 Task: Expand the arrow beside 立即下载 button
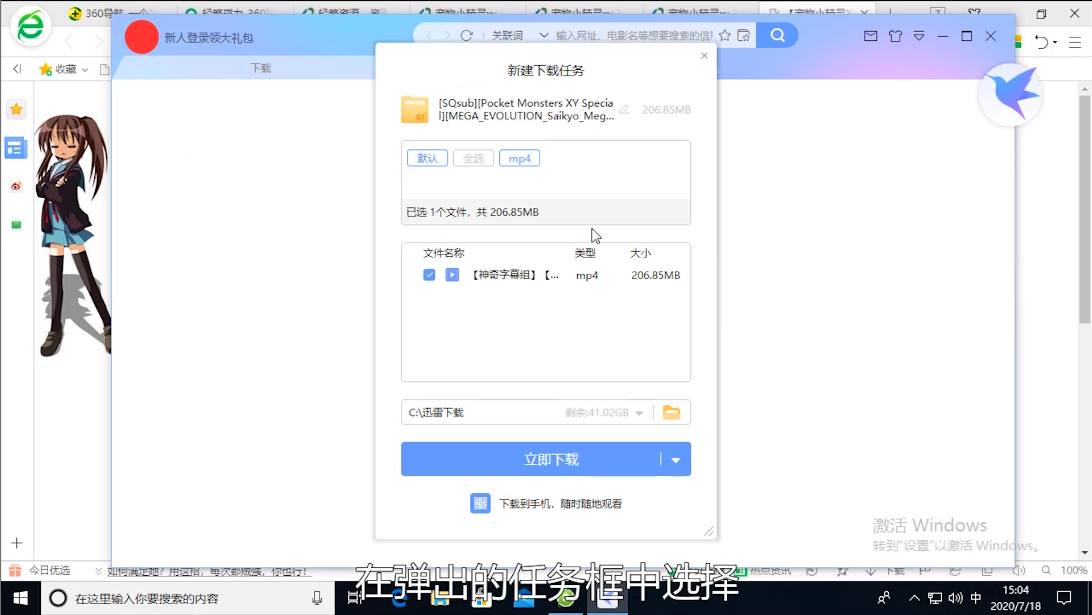[676, 460]
